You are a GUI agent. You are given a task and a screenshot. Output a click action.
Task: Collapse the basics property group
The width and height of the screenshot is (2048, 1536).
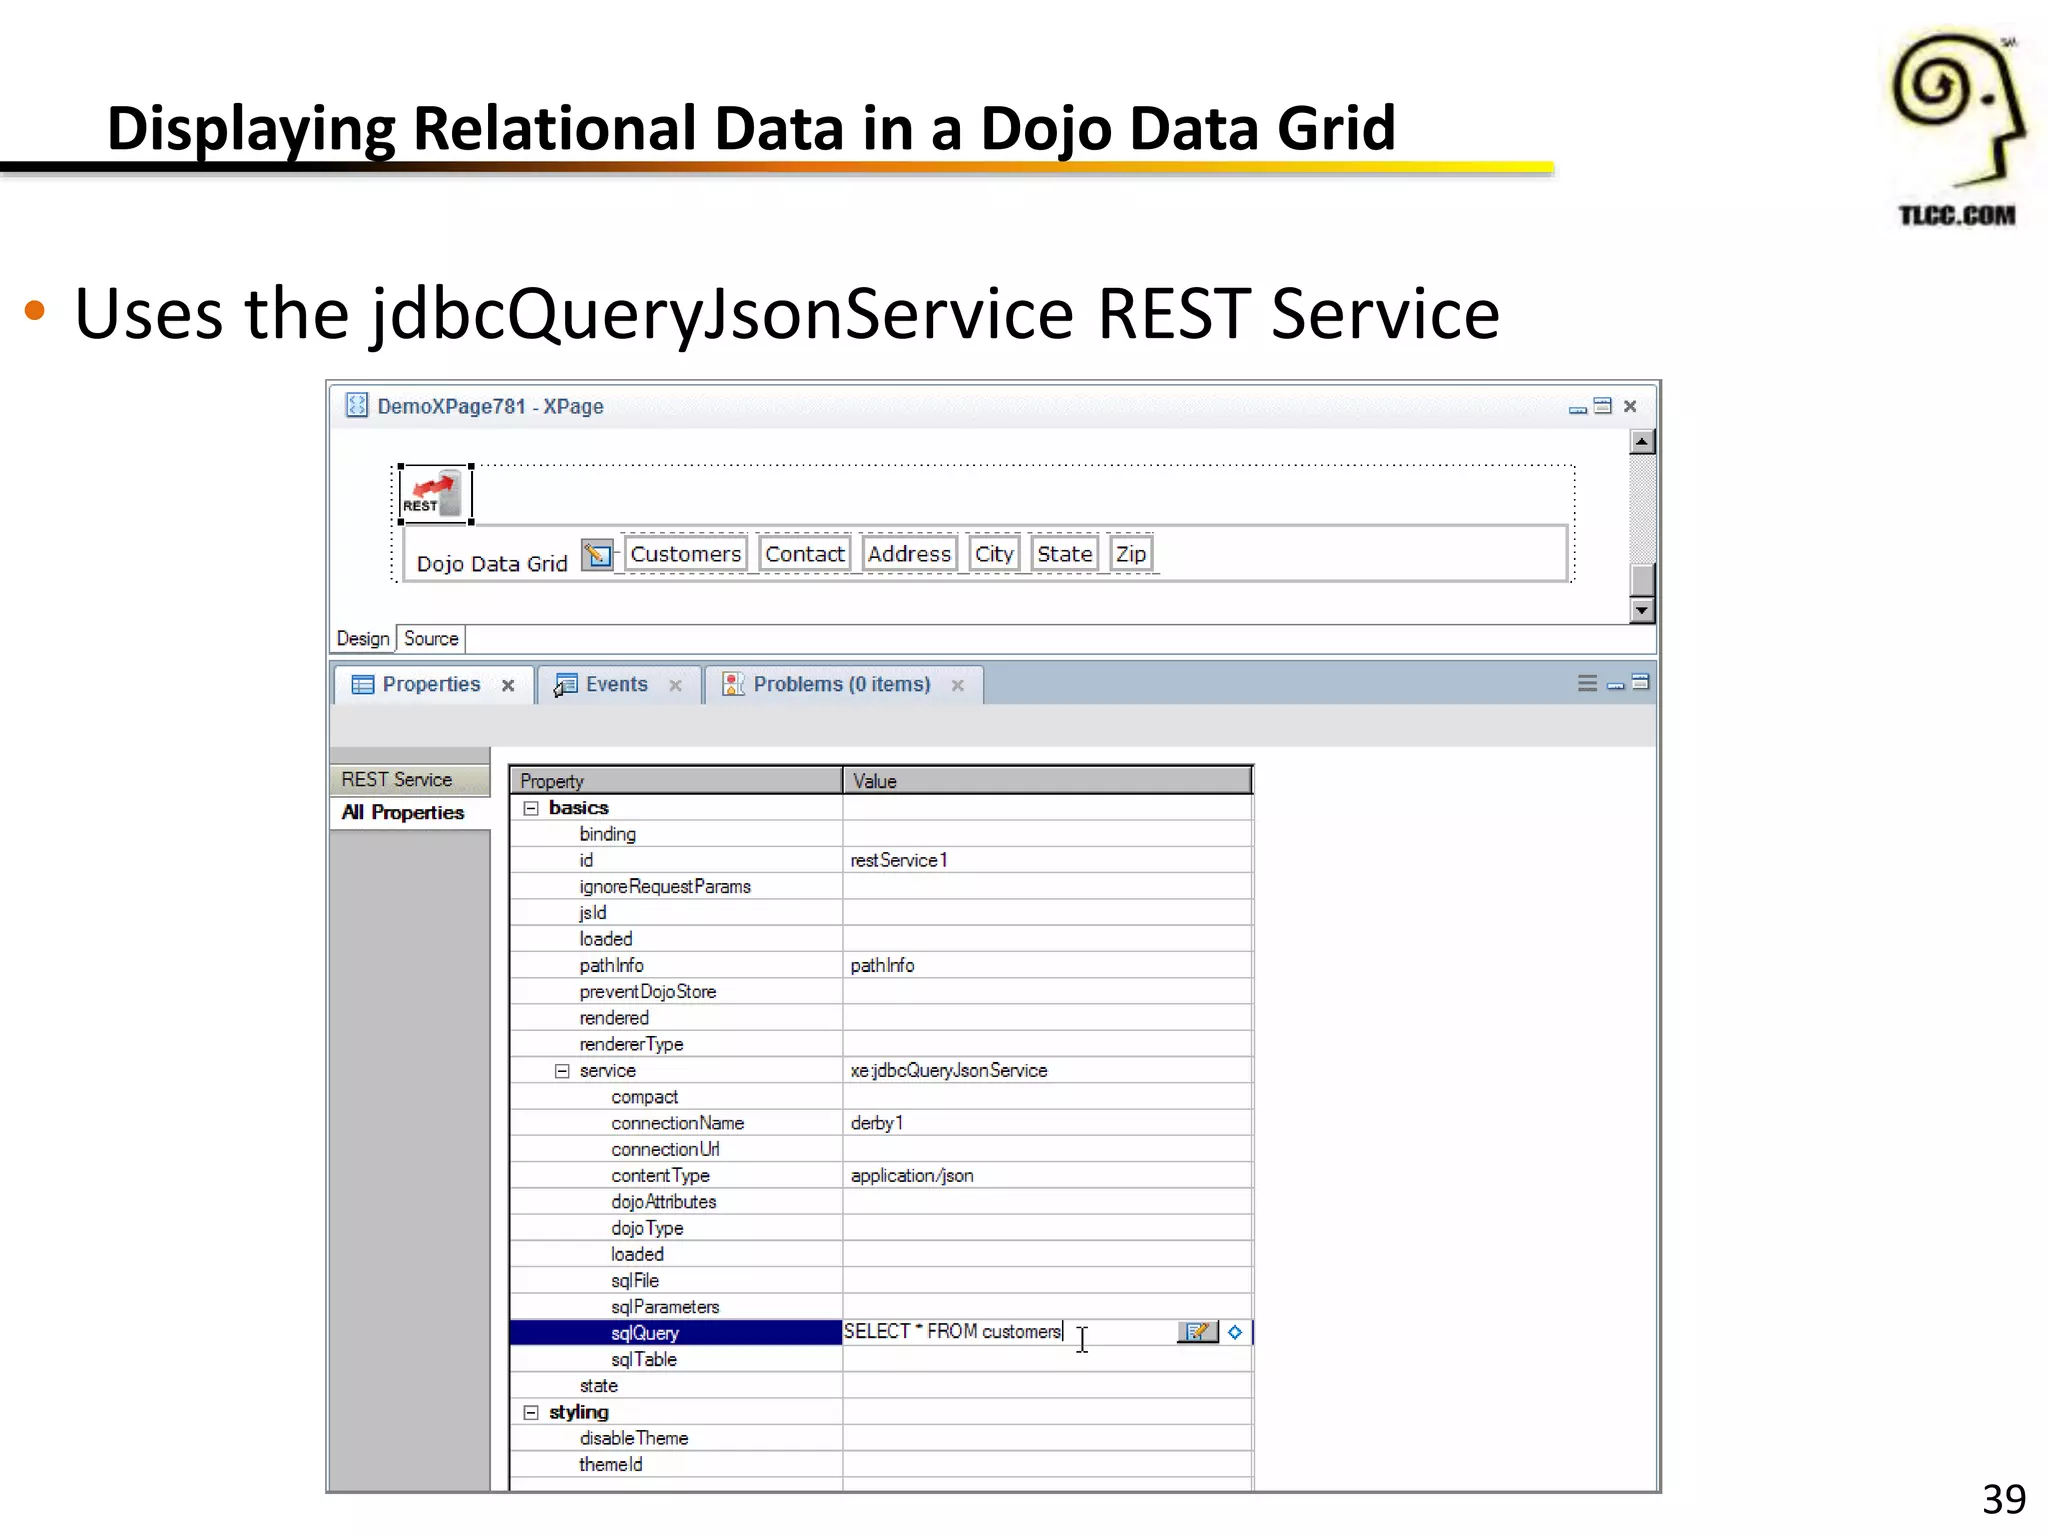[x=531, y=808]
